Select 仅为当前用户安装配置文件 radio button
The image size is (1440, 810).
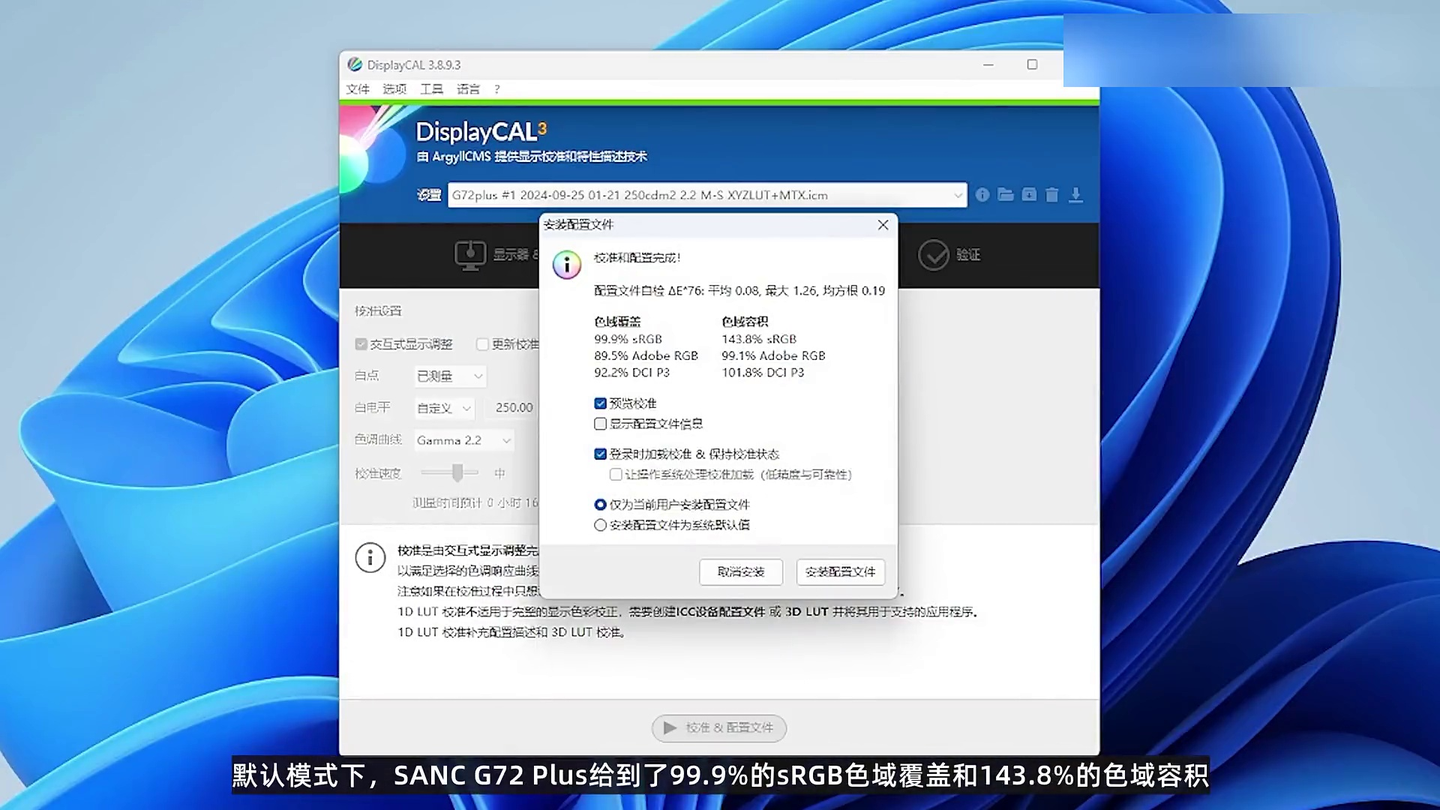[600, 505]
